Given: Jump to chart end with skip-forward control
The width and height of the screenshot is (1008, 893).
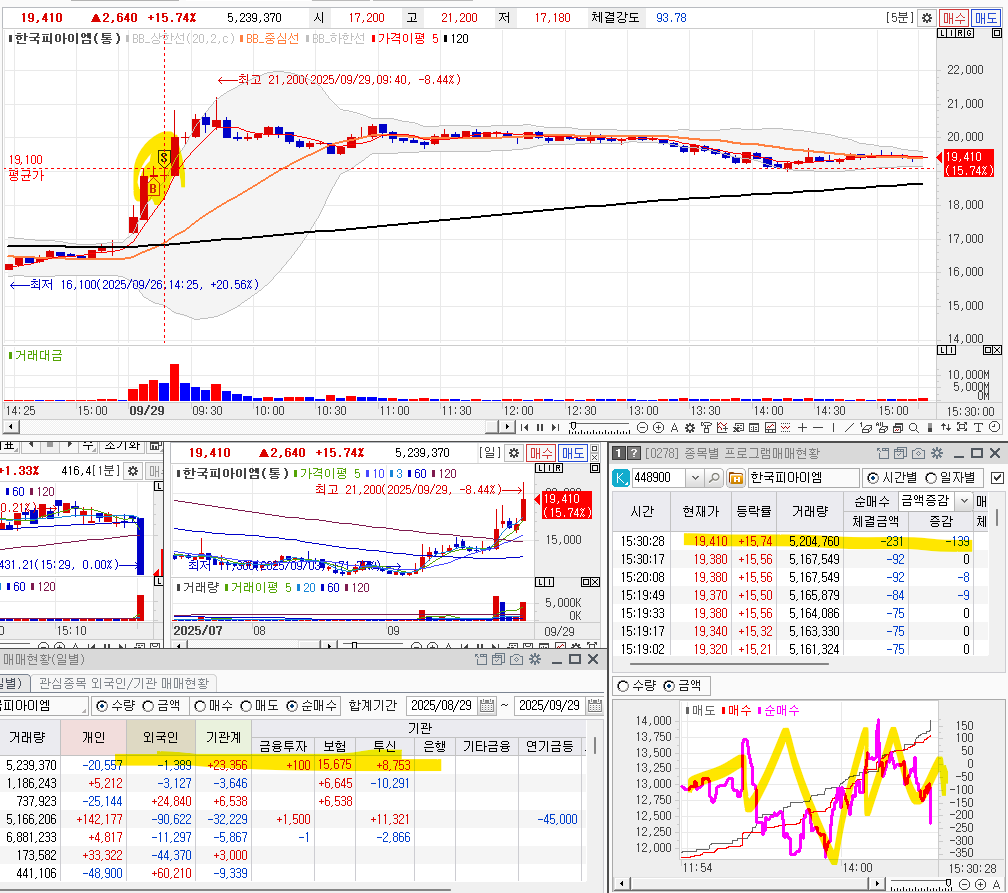Looking at the screenshot, I should click(555, 428).
